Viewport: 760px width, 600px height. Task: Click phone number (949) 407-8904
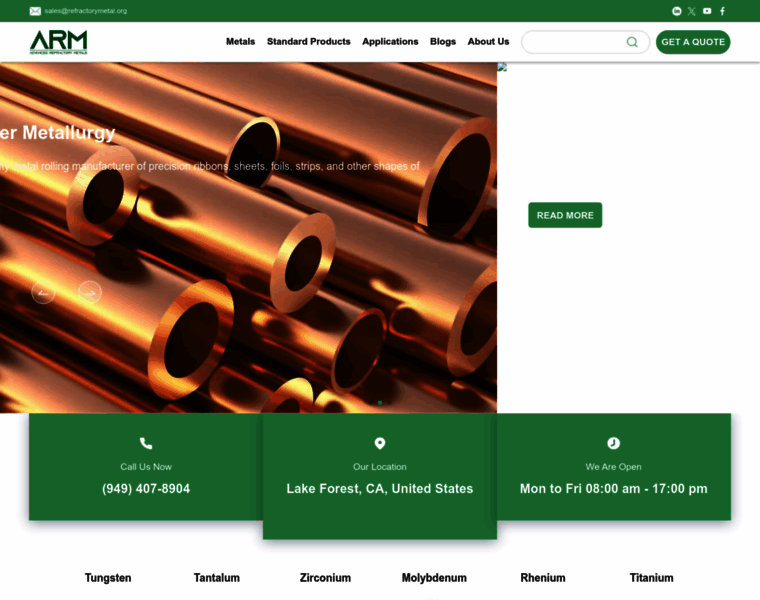click(x=146, y=489)
